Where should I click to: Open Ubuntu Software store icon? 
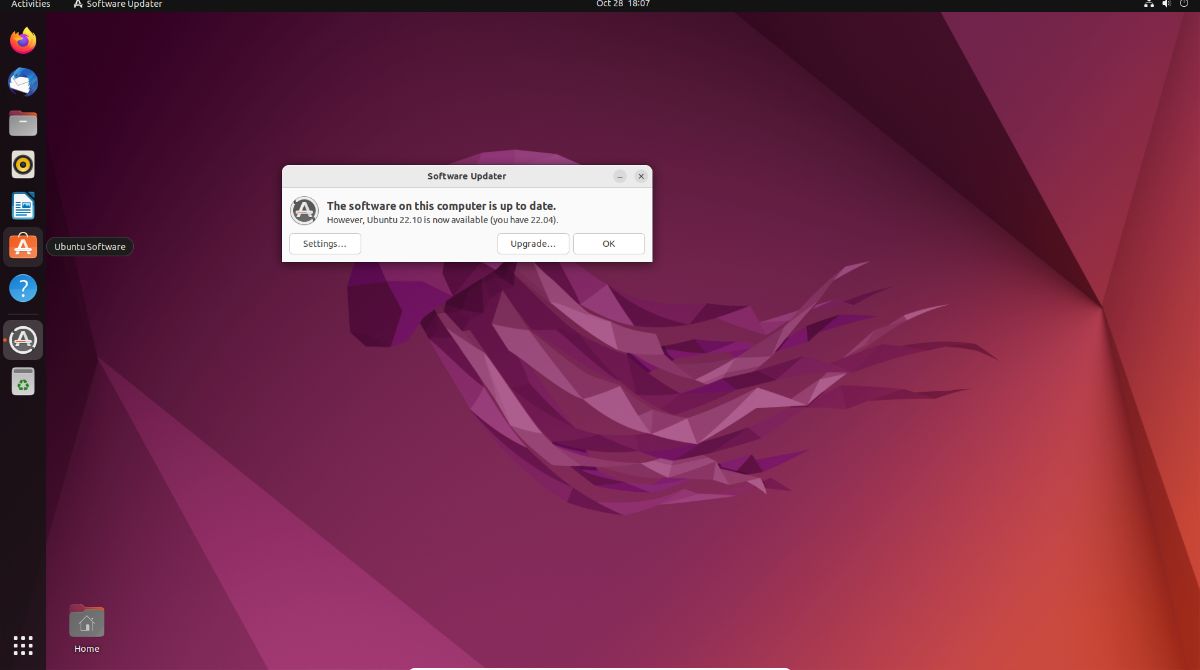23,247
